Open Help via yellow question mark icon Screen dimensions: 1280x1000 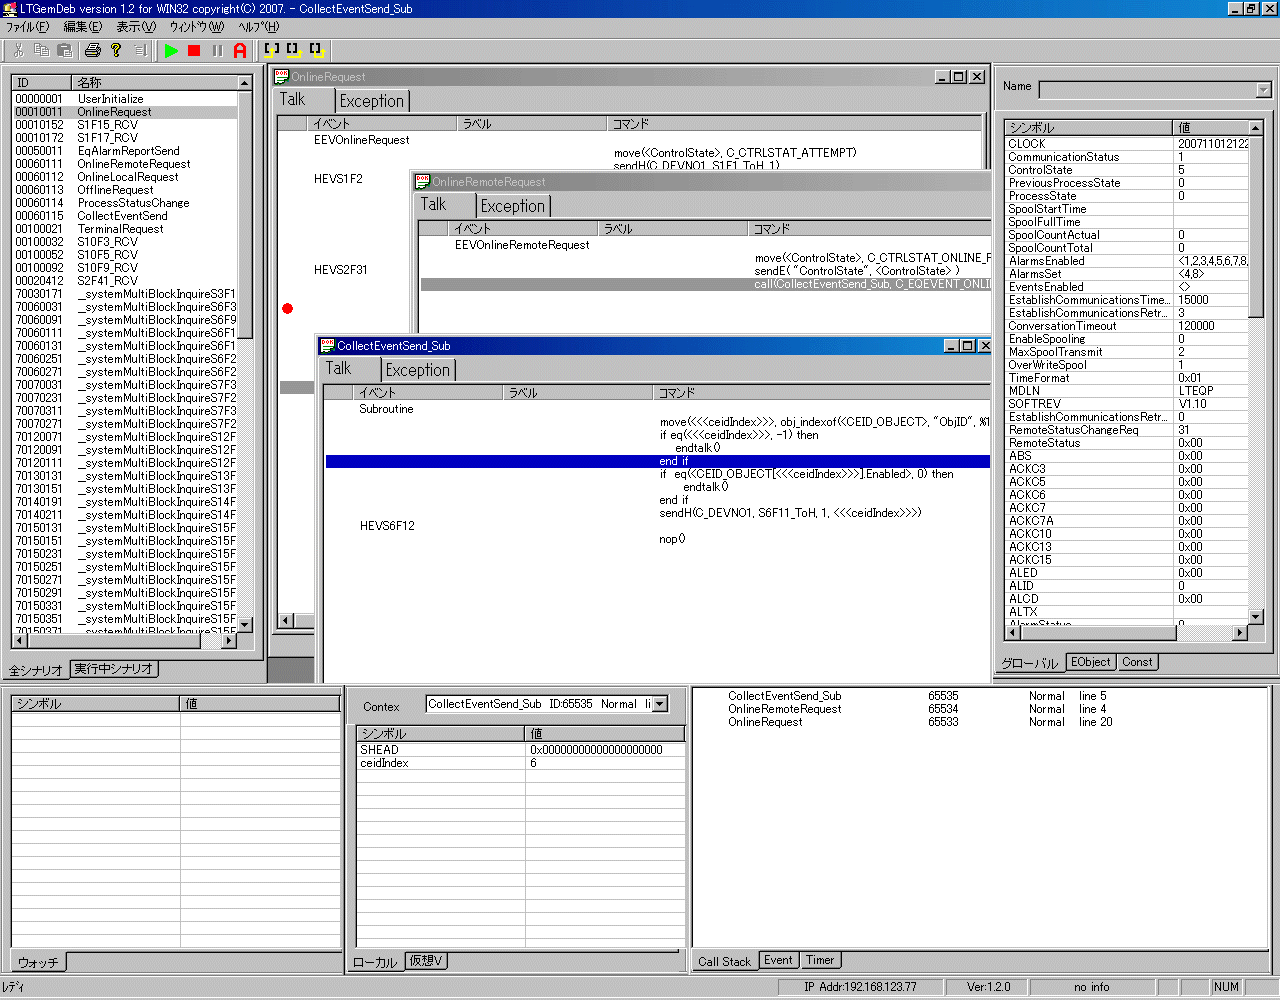[x=116, y=50]
